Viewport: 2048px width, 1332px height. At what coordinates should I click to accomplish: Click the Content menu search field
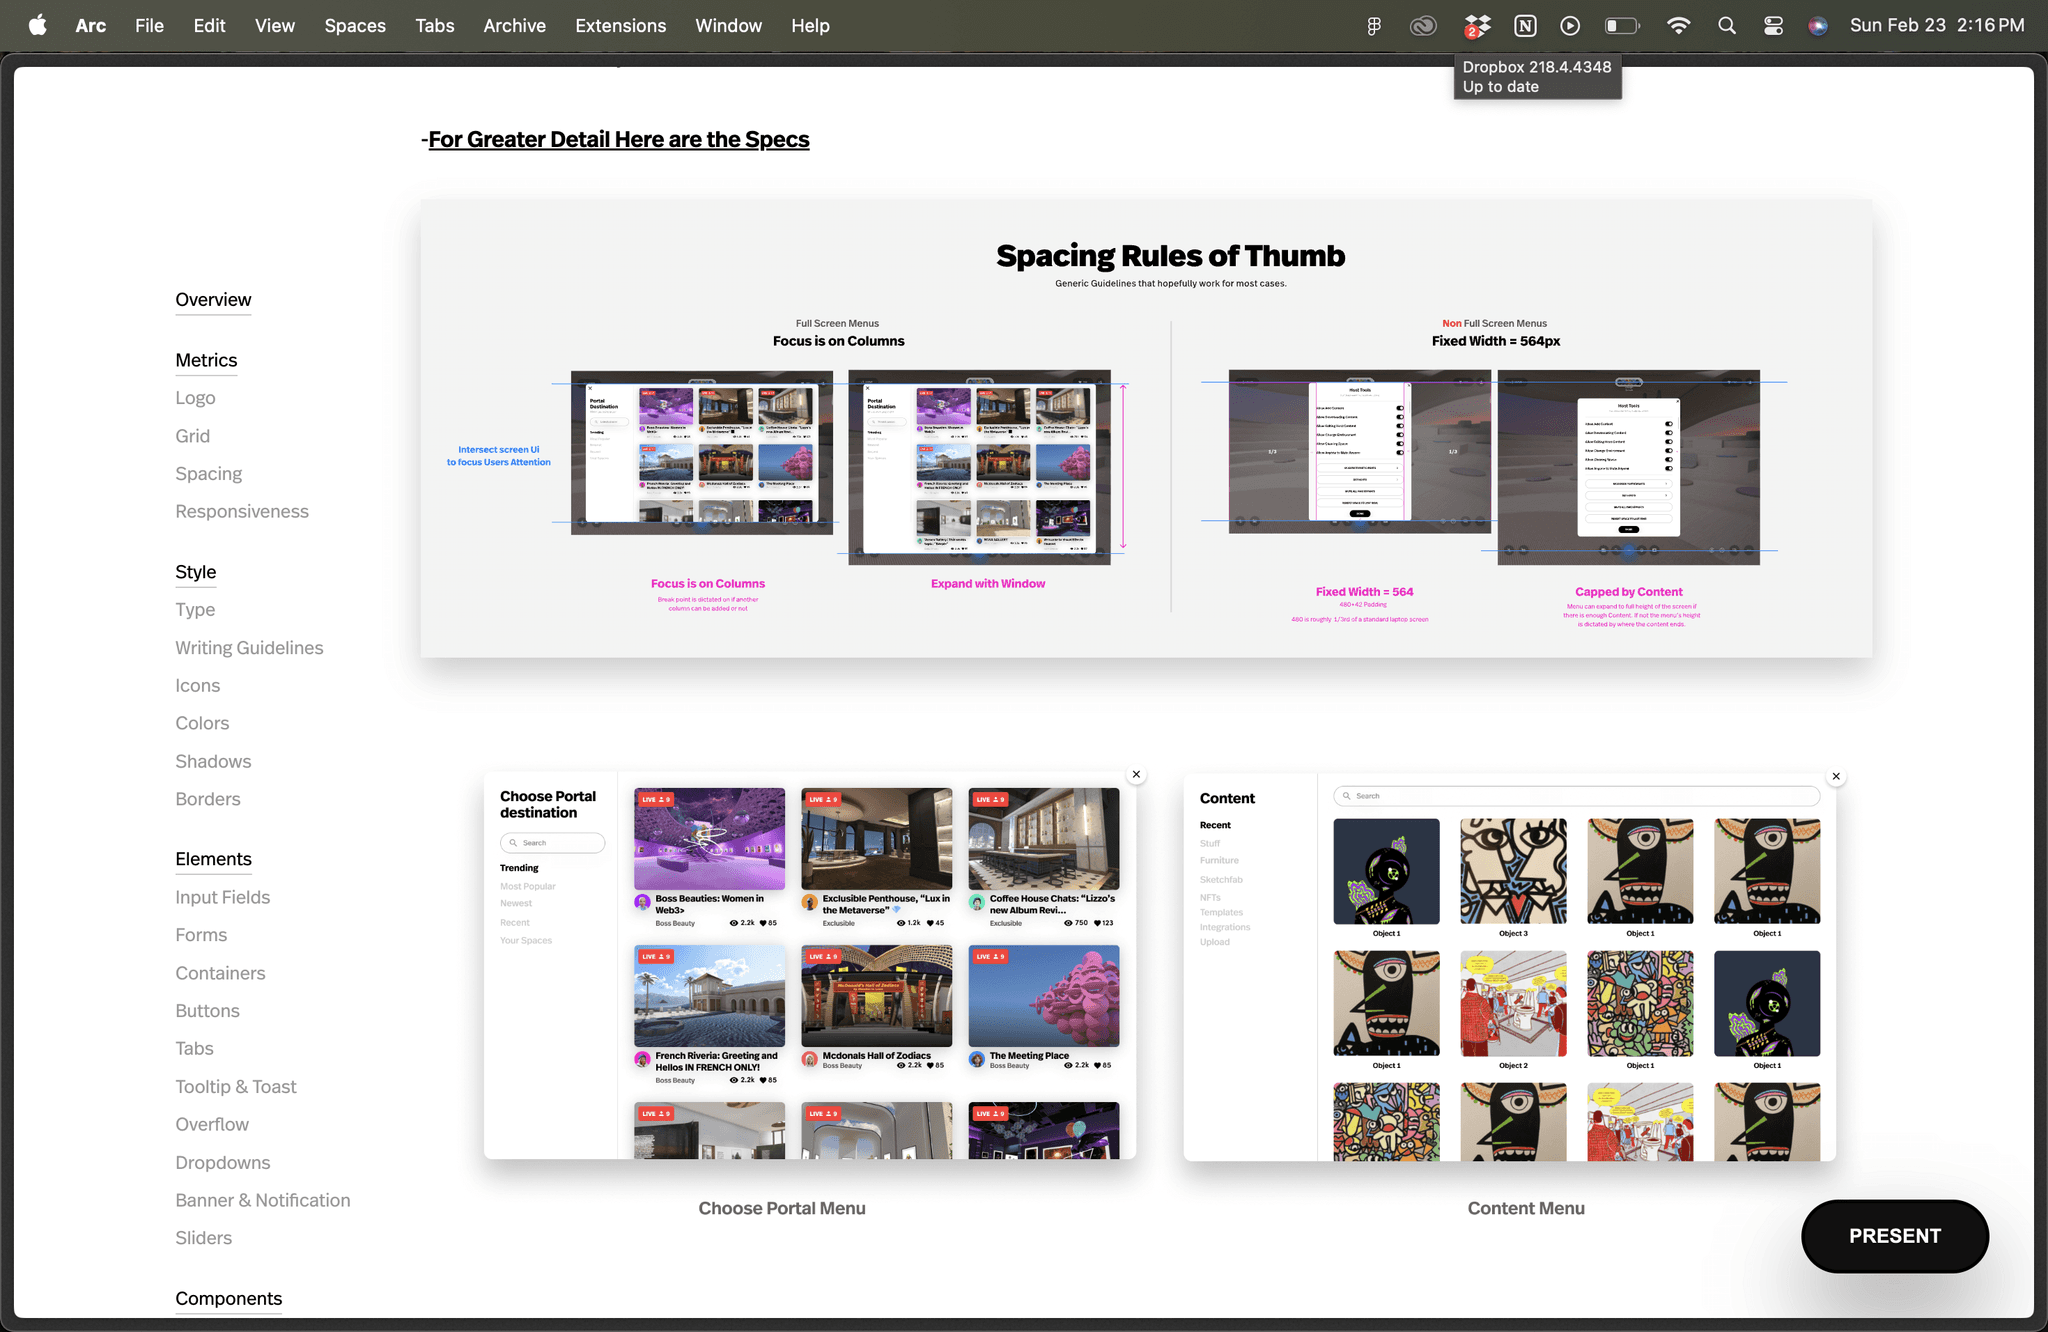tap(1577, 796)
